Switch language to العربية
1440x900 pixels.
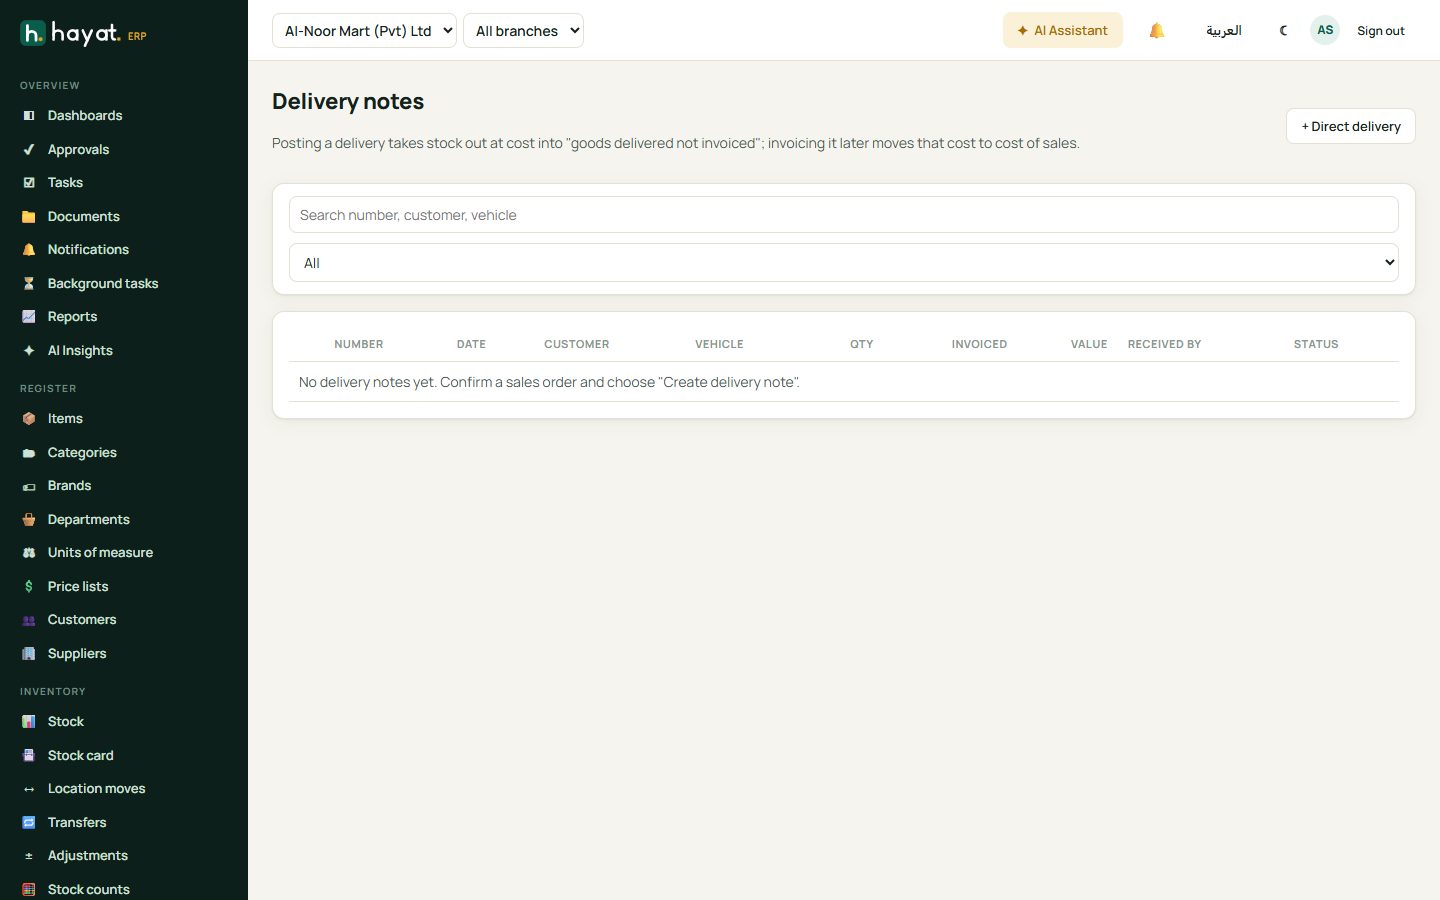coord(1223,31)
